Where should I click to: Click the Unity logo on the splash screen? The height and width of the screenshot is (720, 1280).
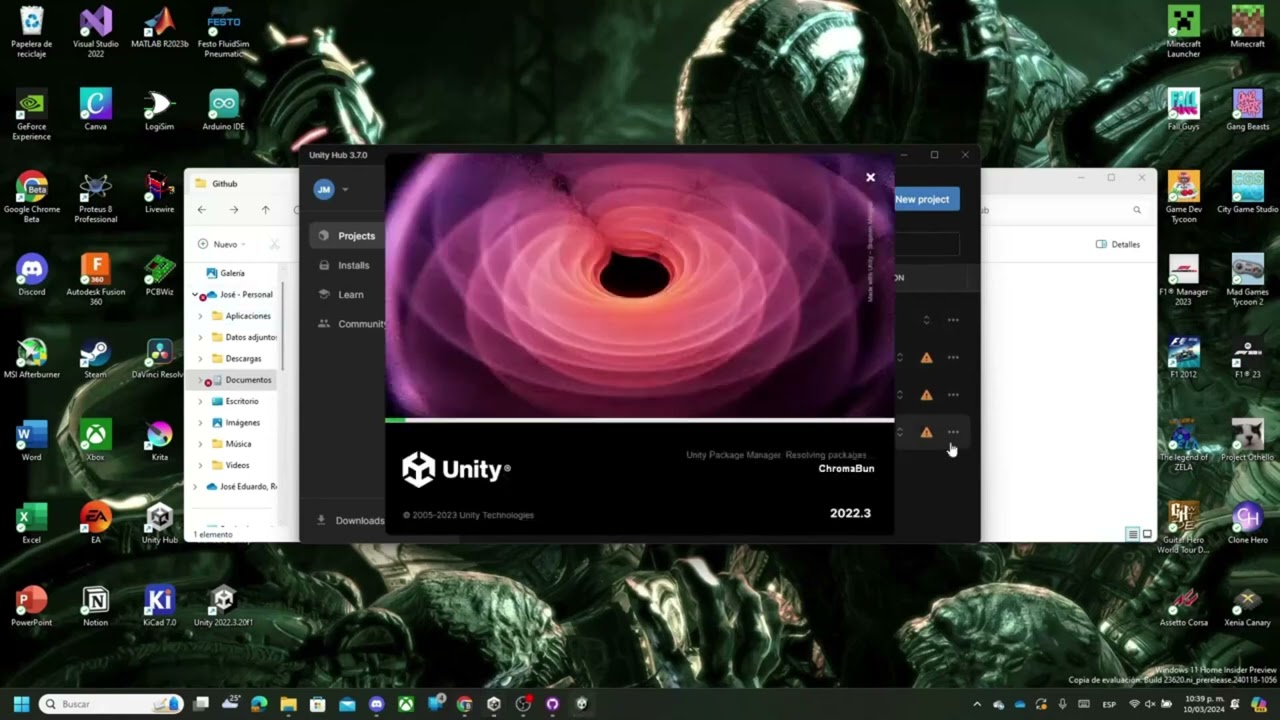(456, 469)
